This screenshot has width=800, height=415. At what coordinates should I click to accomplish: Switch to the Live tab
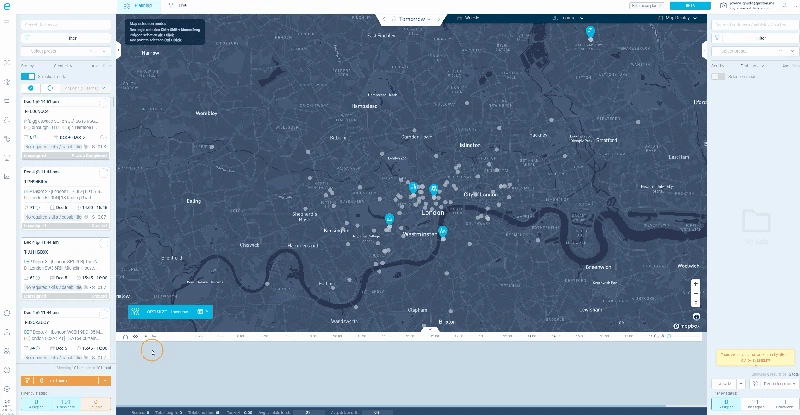pyautogui.click(x=178, y=6)
